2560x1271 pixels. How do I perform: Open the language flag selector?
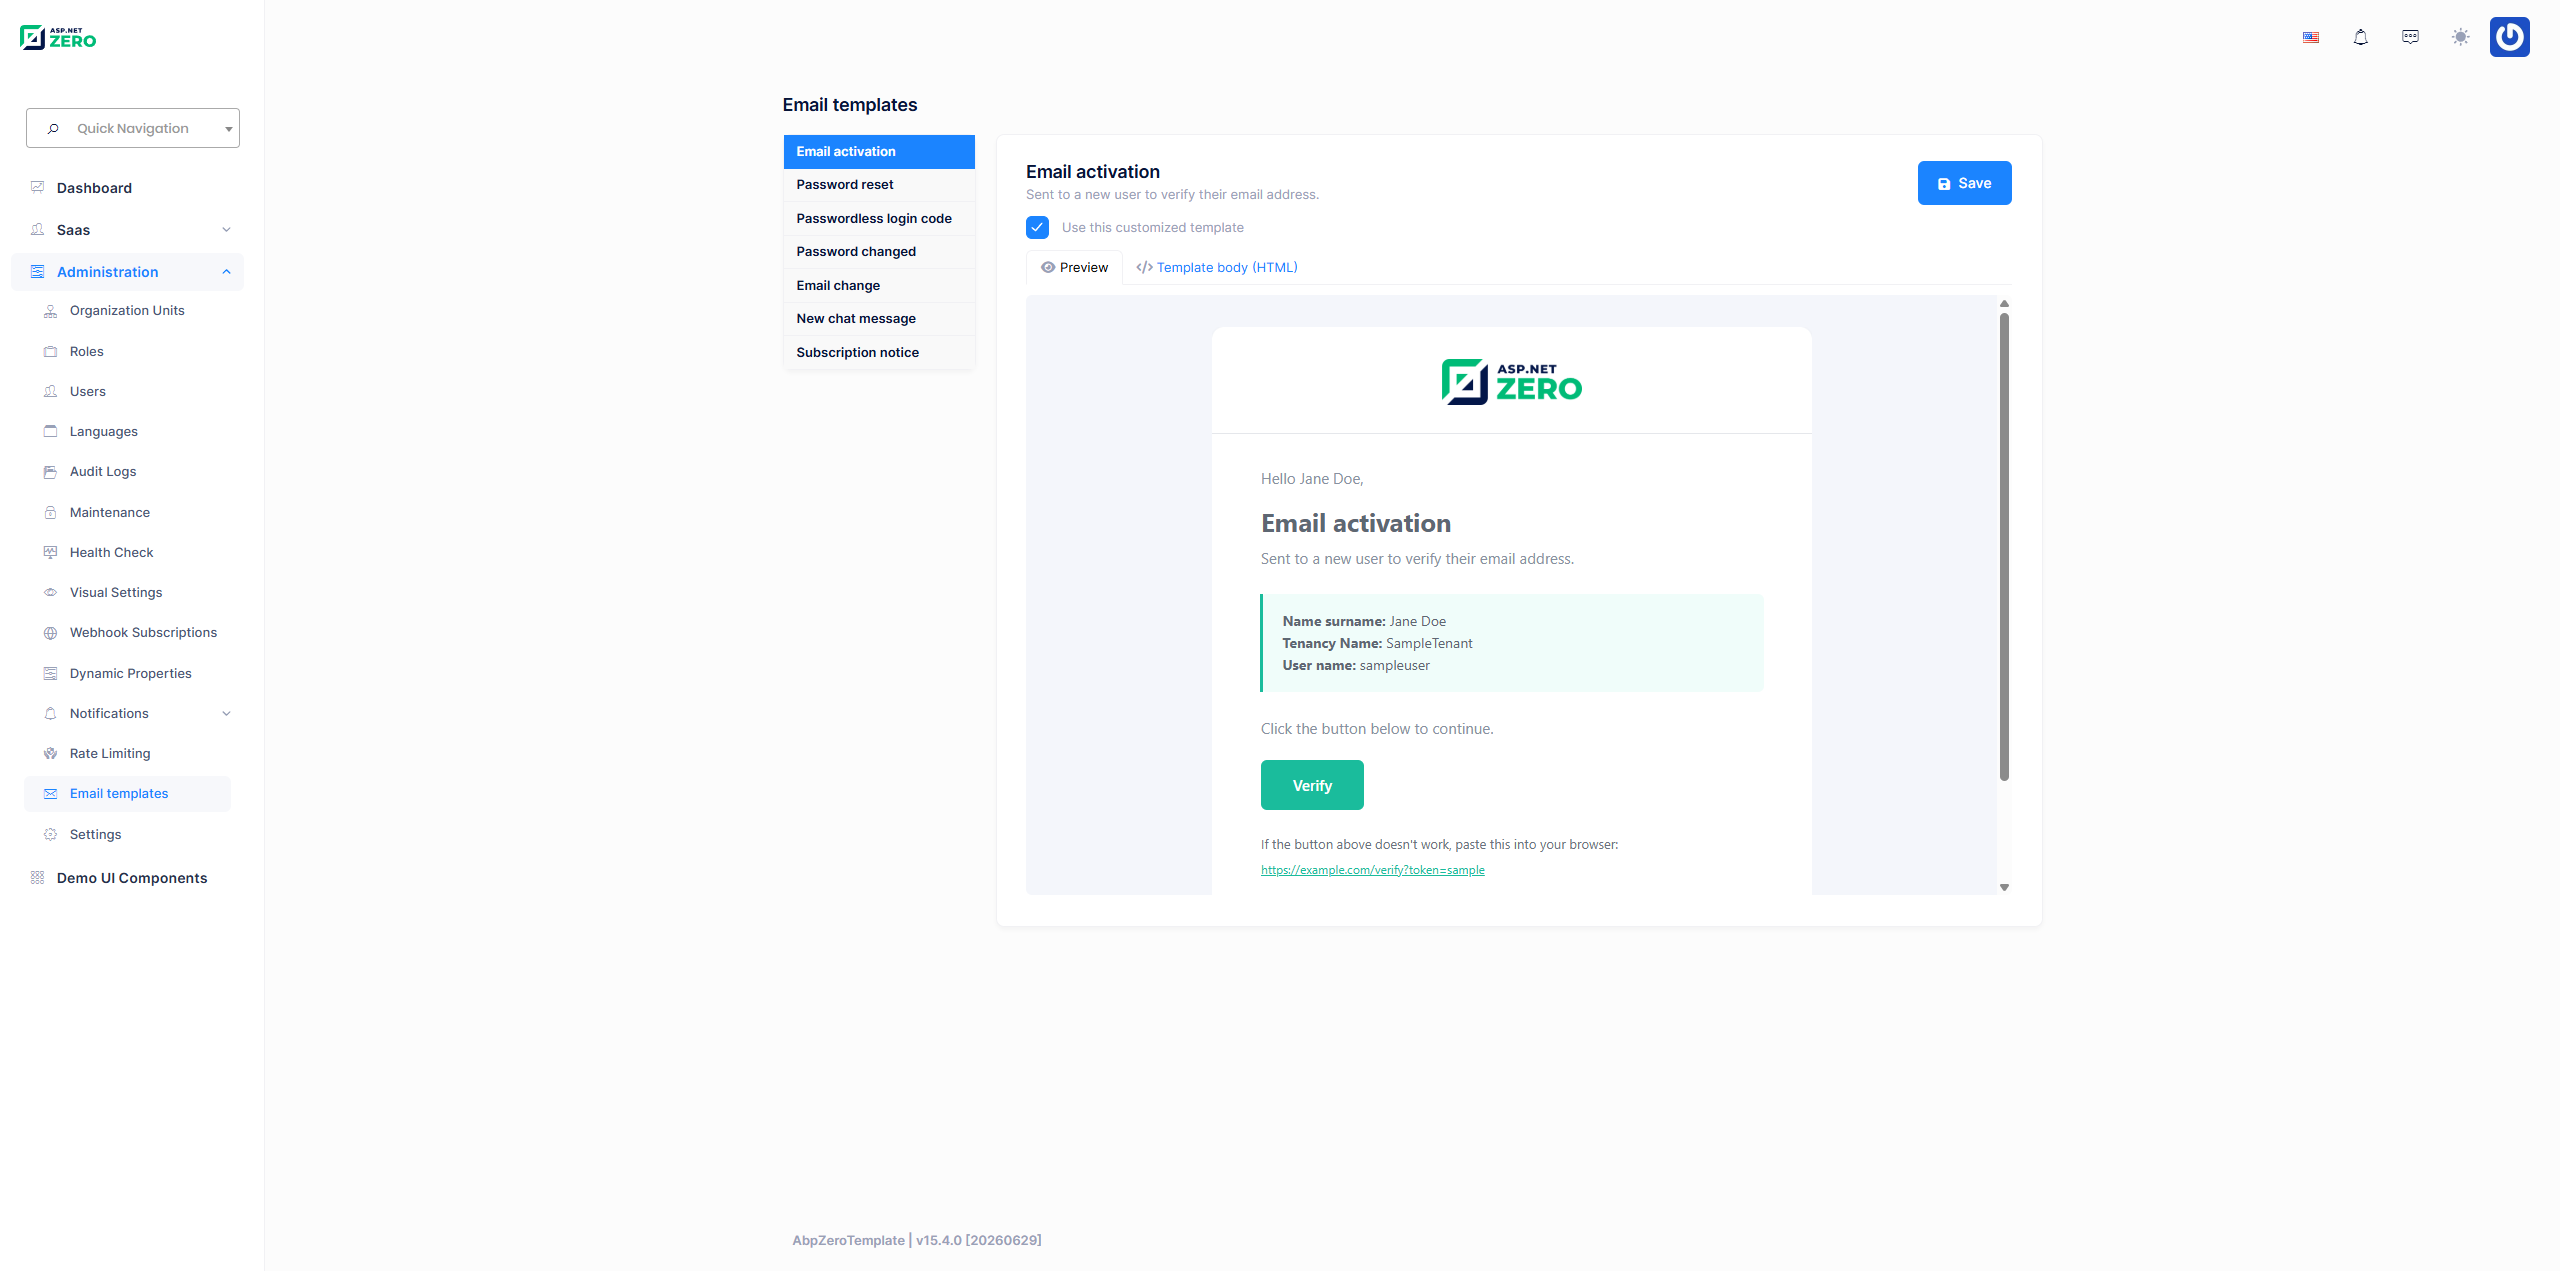pyautogui.click(x=2311, y=38)
